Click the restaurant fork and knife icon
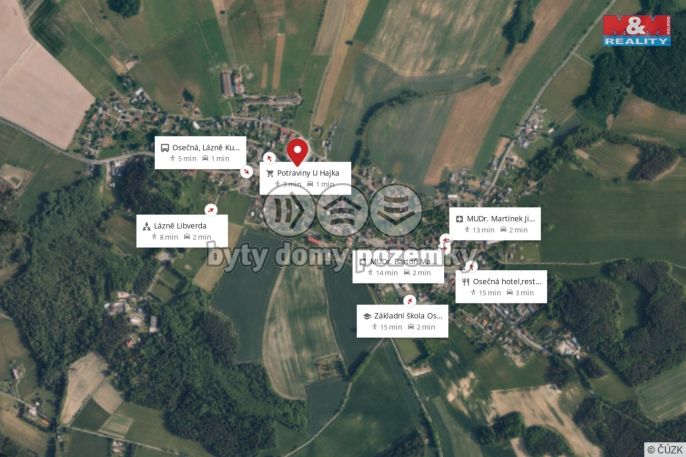This screenshot has height=457, width=686. [x=466, y=282]
